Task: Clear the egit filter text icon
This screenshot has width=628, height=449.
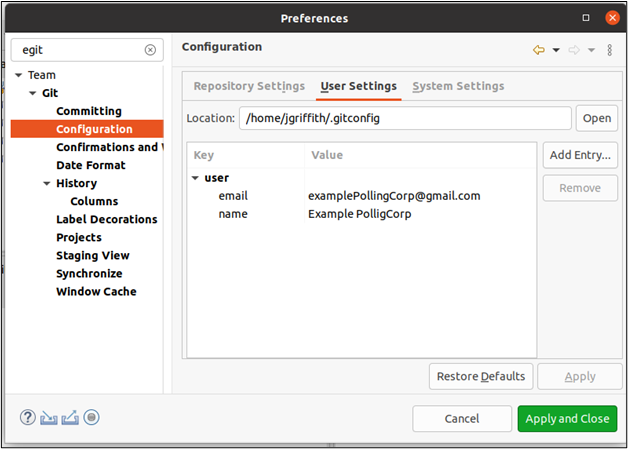Action: [x=150, y=50]
